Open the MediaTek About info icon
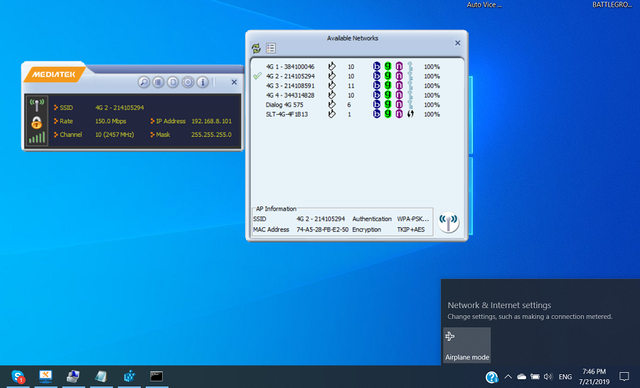This screenshot has width=640, height=388. (x=202, y=82)
